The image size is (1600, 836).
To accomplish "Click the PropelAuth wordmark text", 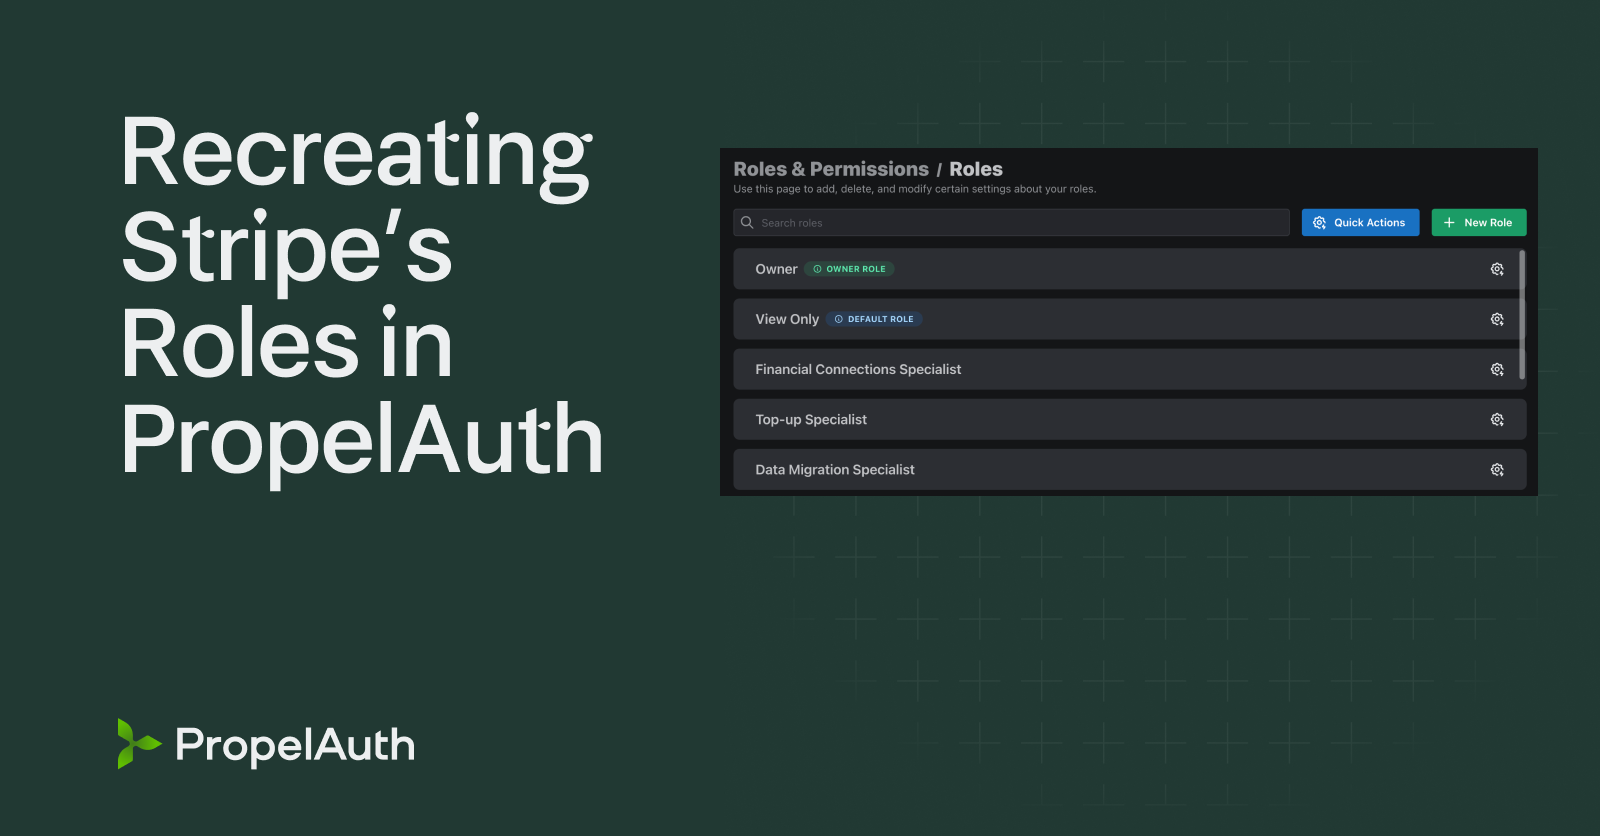I will click(295, 745).
